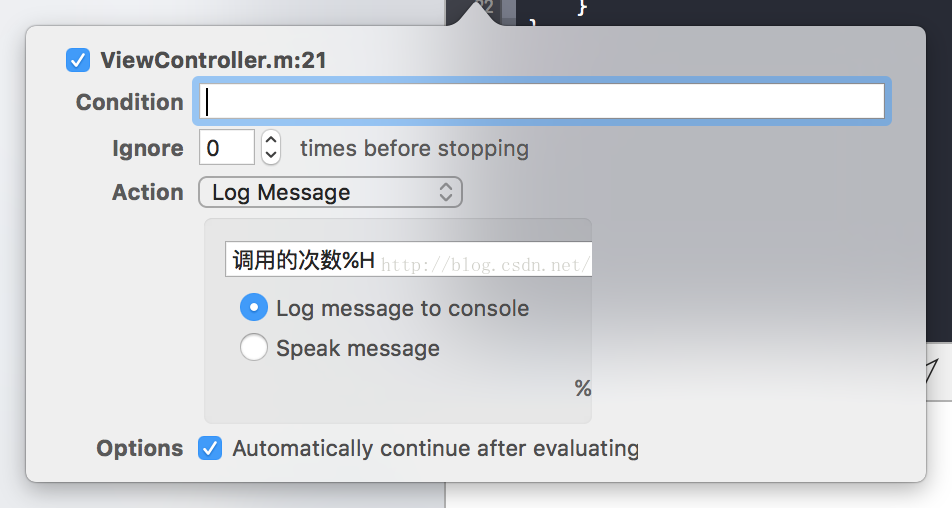Decrease ignore count with stepper down arrow
Screen dimensions: 952x508
(x=271, y=155)
